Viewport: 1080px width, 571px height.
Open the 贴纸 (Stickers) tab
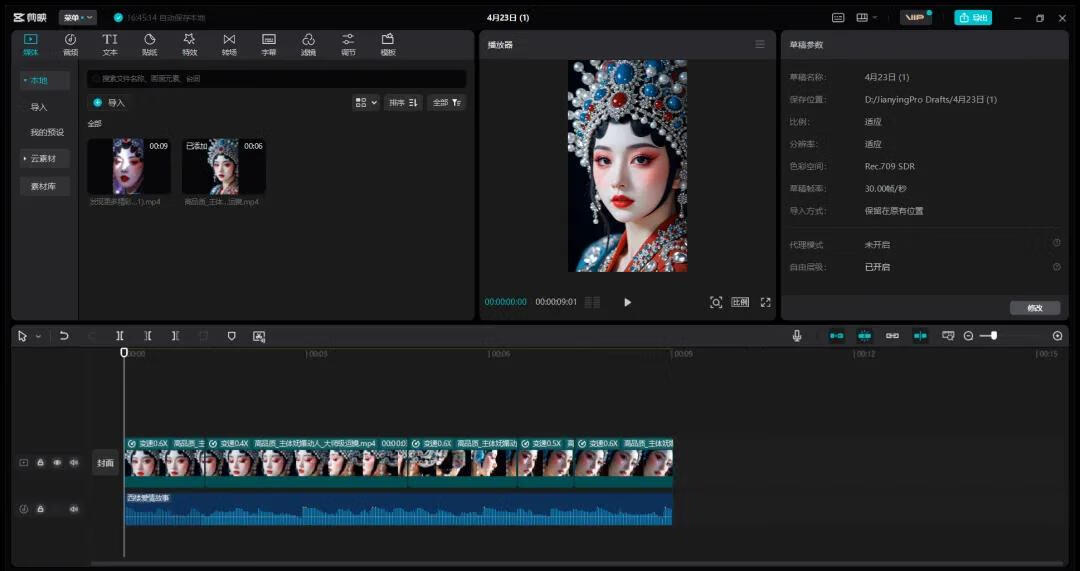[149, 45]
